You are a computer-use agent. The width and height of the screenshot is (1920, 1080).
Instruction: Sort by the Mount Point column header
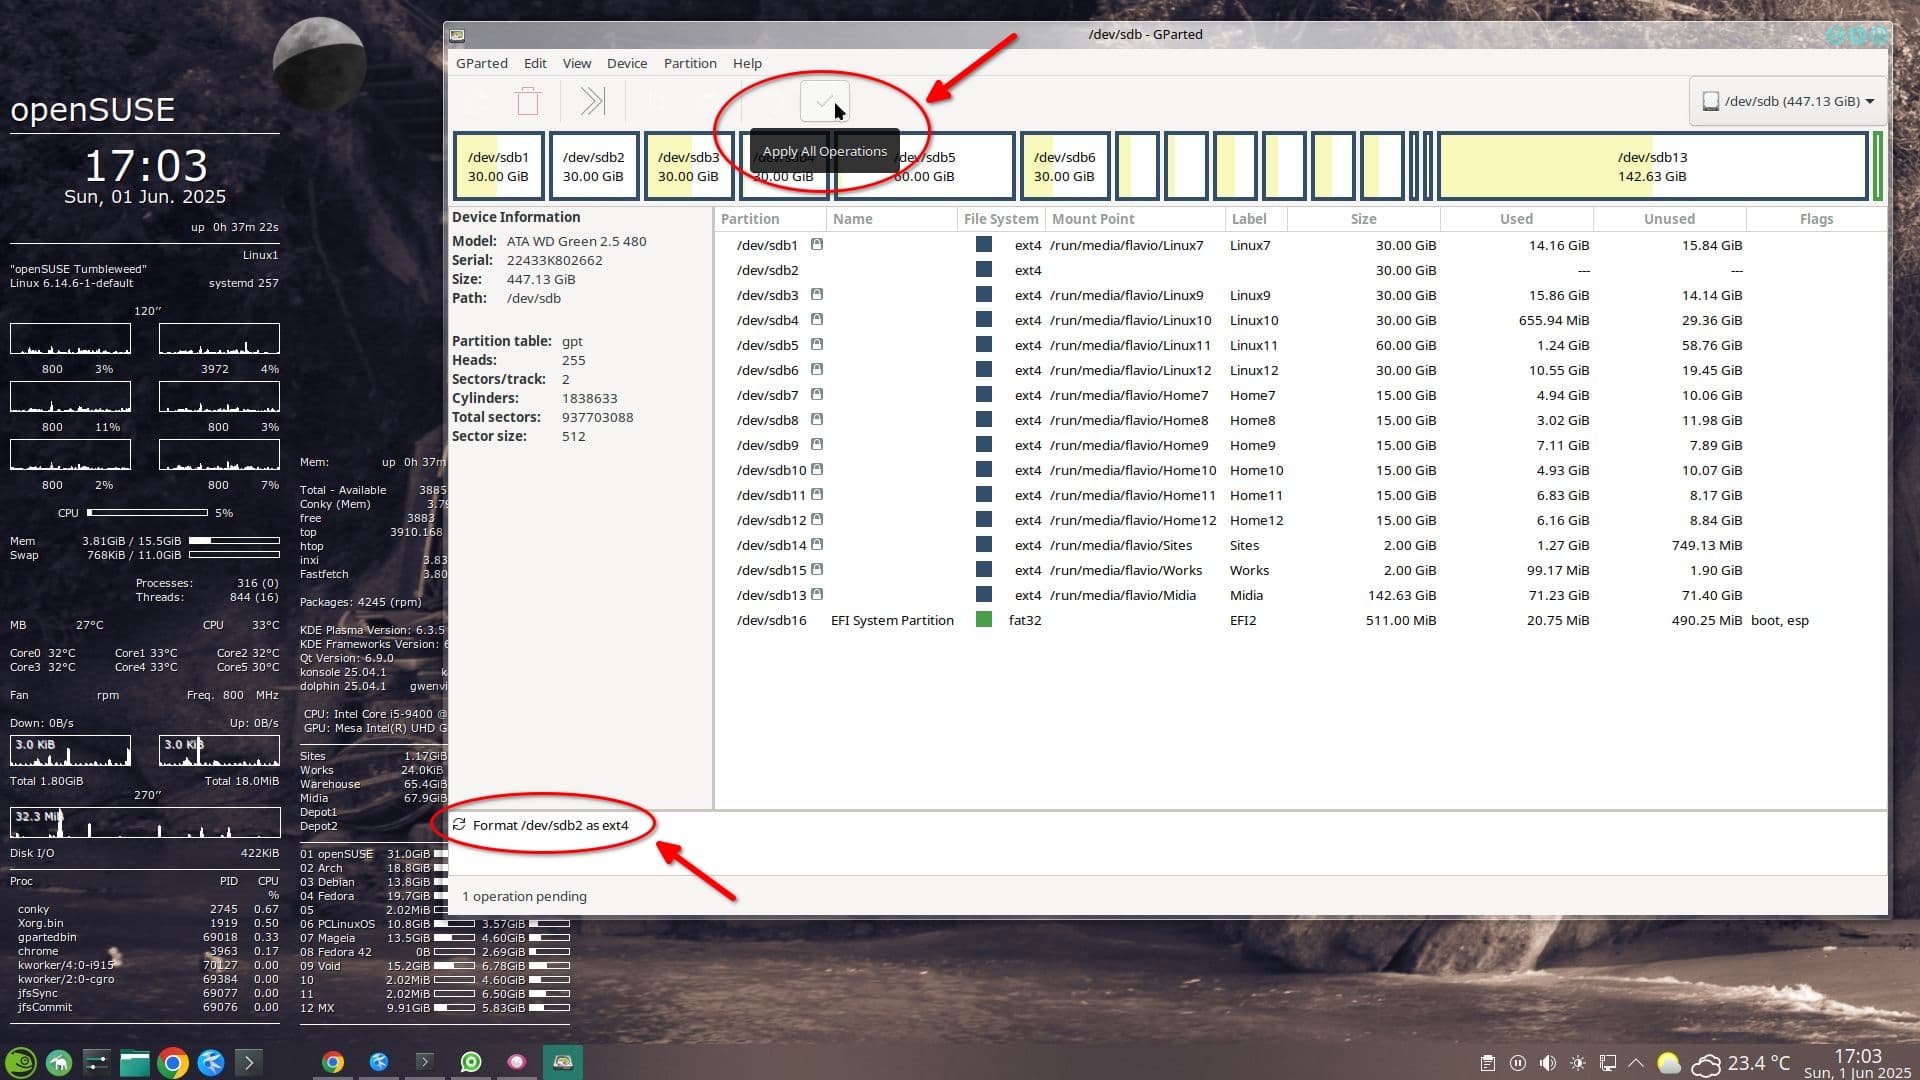tap(1134, 219)
